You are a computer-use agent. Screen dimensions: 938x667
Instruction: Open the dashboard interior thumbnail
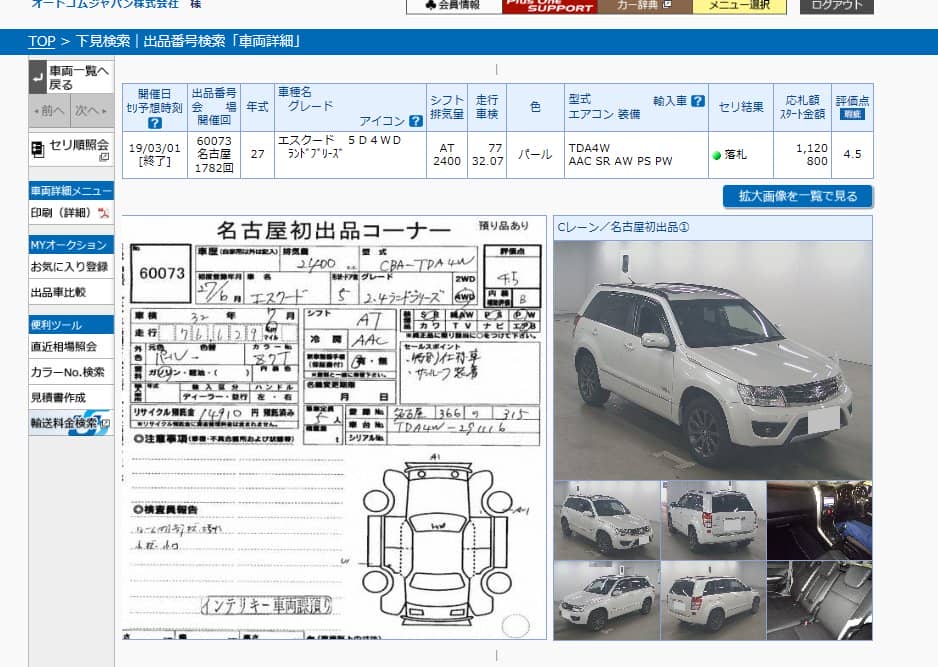point(820,520)
